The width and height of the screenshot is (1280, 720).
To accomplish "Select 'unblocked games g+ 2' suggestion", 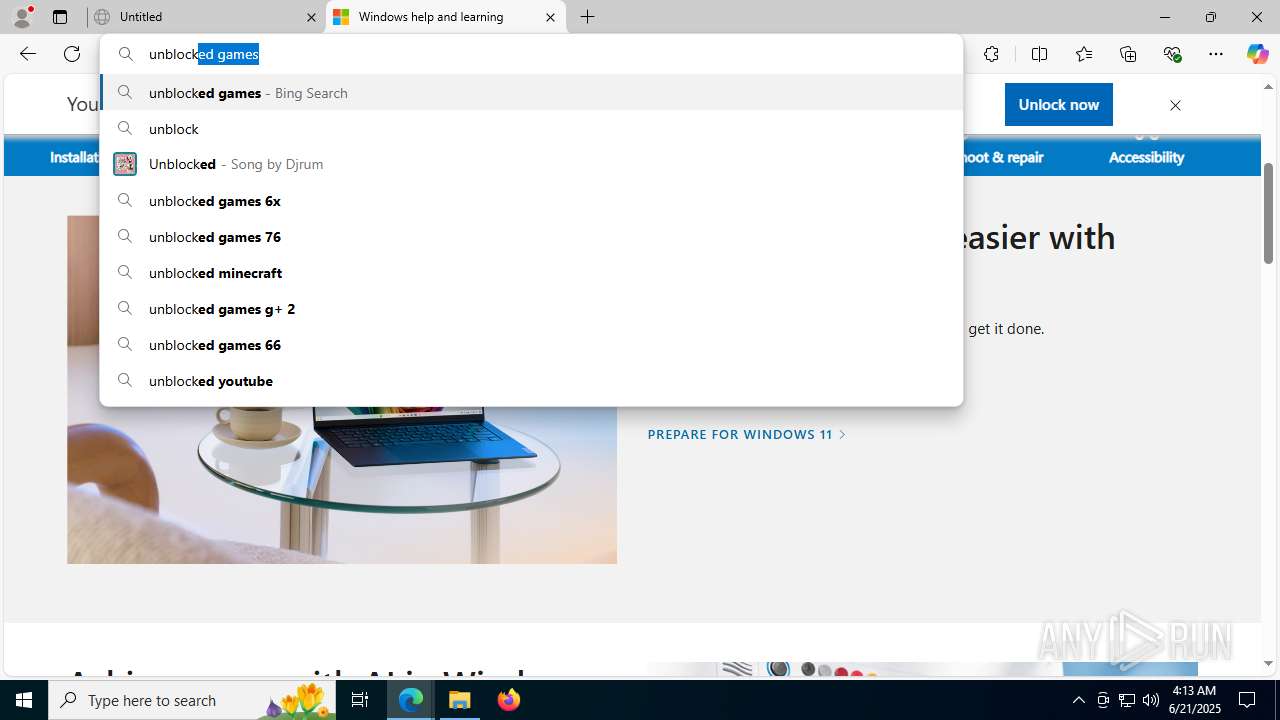I will click(x=531, y=308).
